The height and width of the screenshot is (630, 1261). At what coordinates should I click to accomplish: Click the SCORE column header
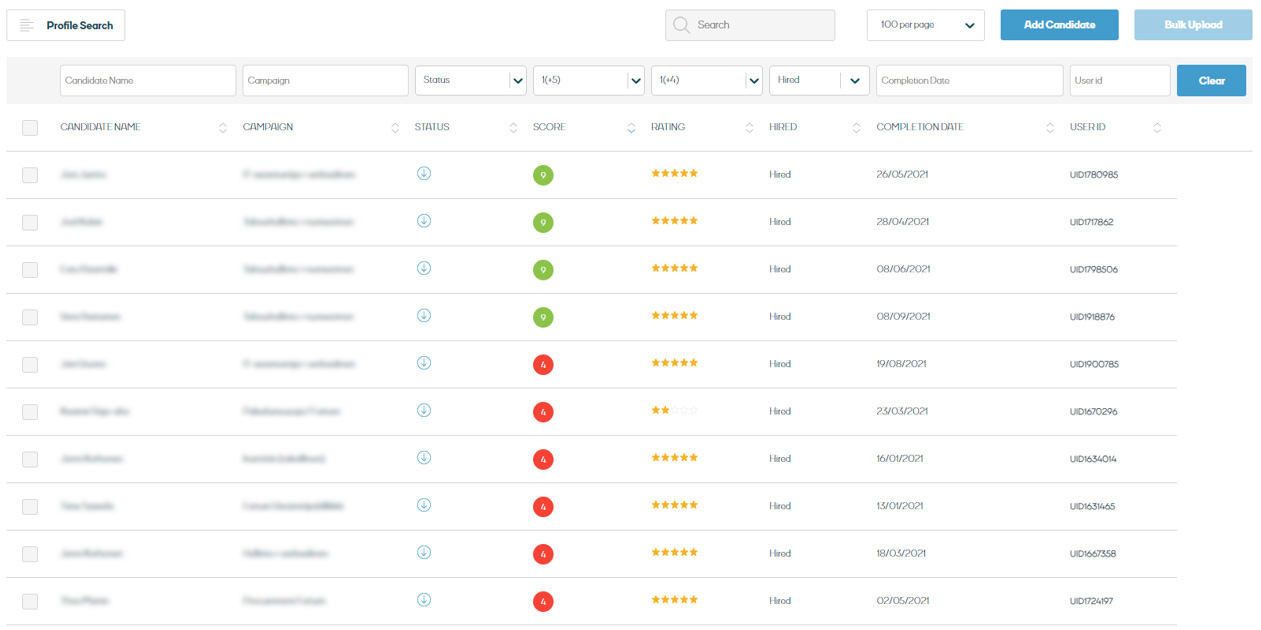[x=549, y=127]
